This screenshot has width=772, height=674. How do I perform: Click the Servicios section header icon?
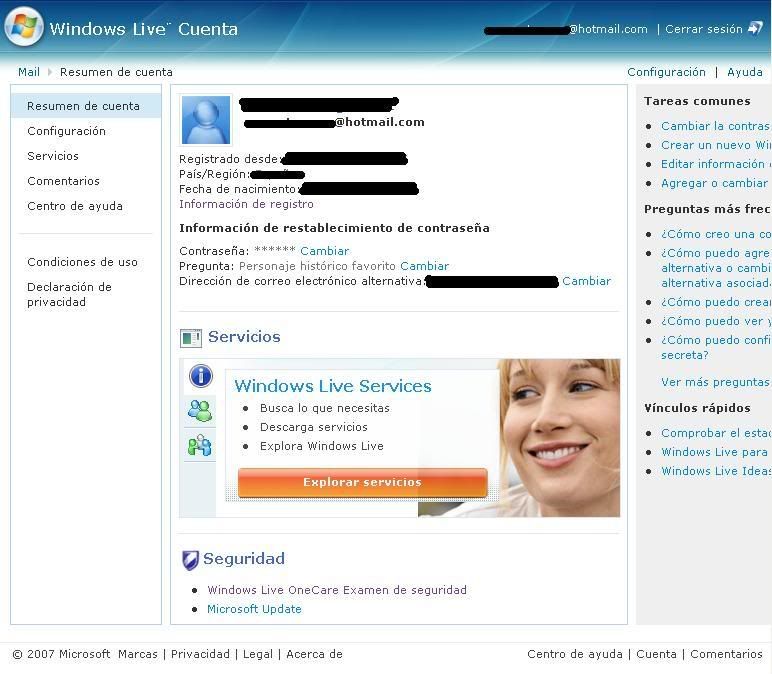(190, 338)
